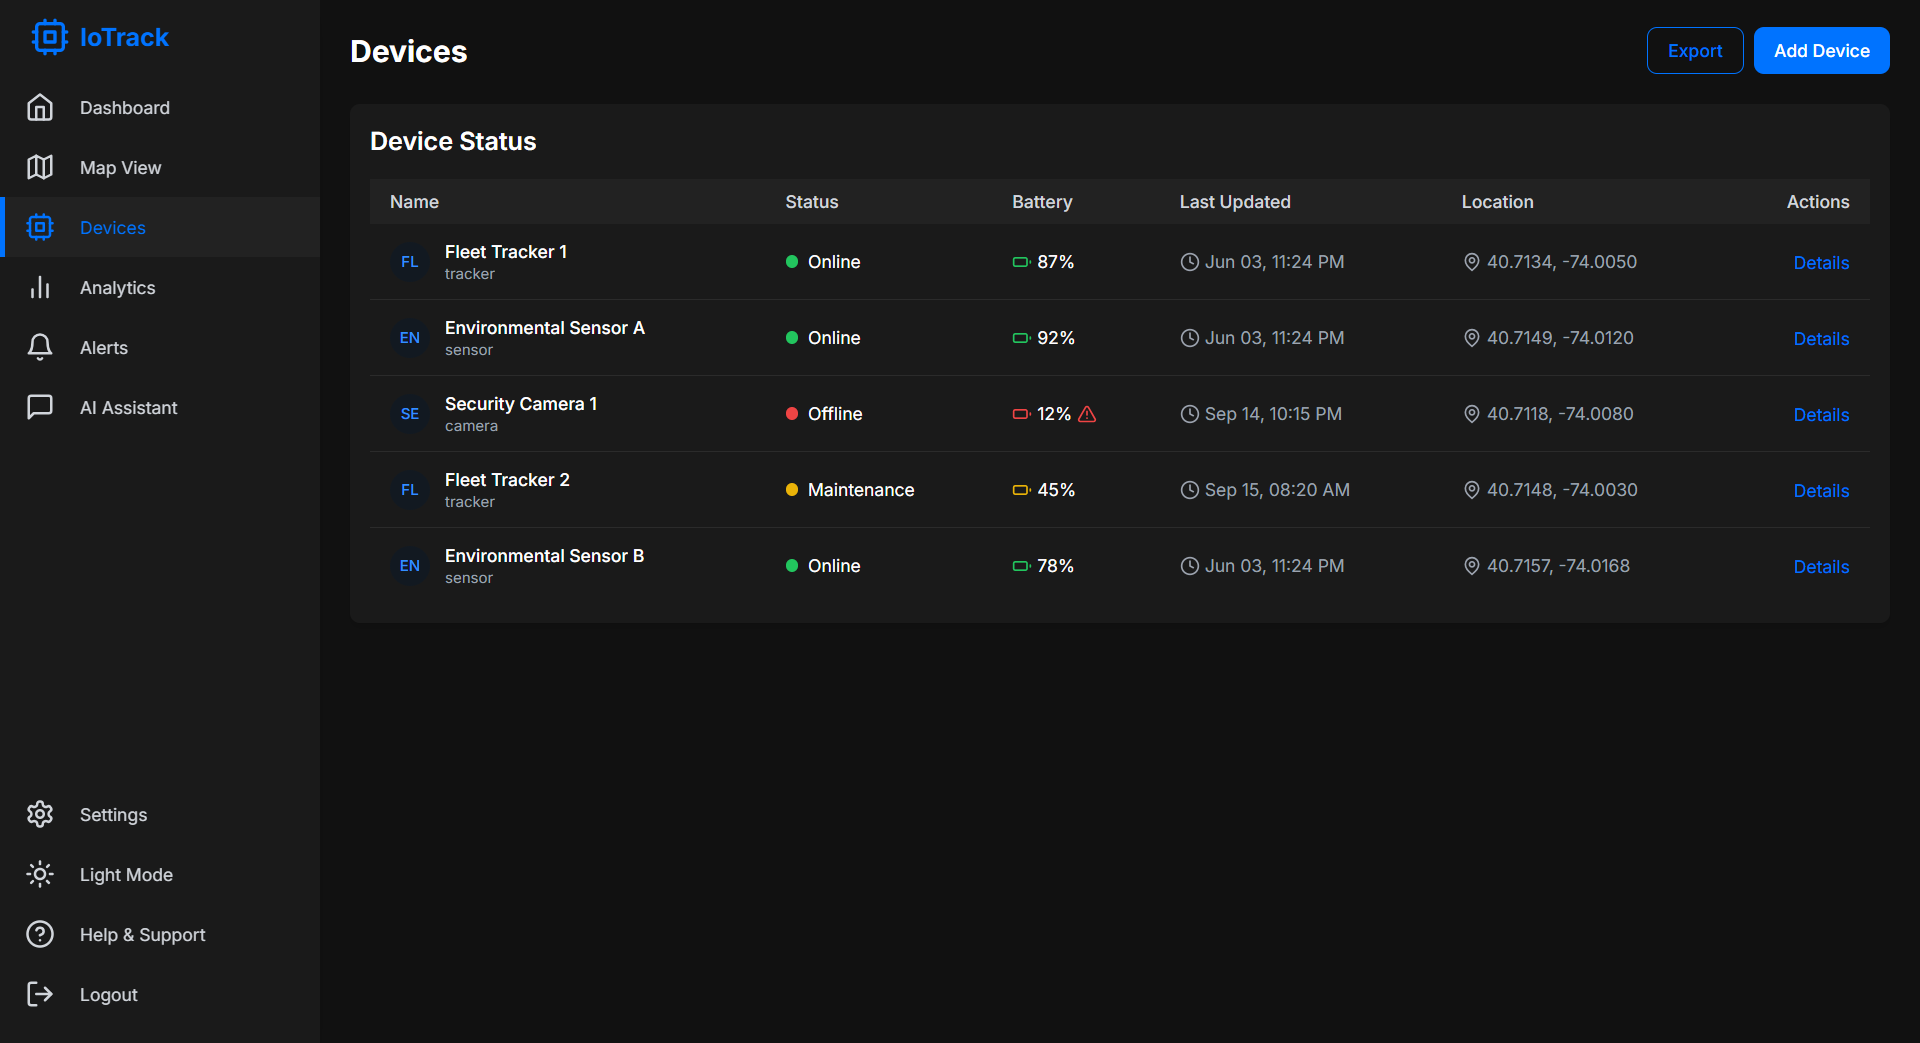Click the Add Device button
Screen dimensions: 1920x1043
pyautogui.click(x=1821, y=51)
